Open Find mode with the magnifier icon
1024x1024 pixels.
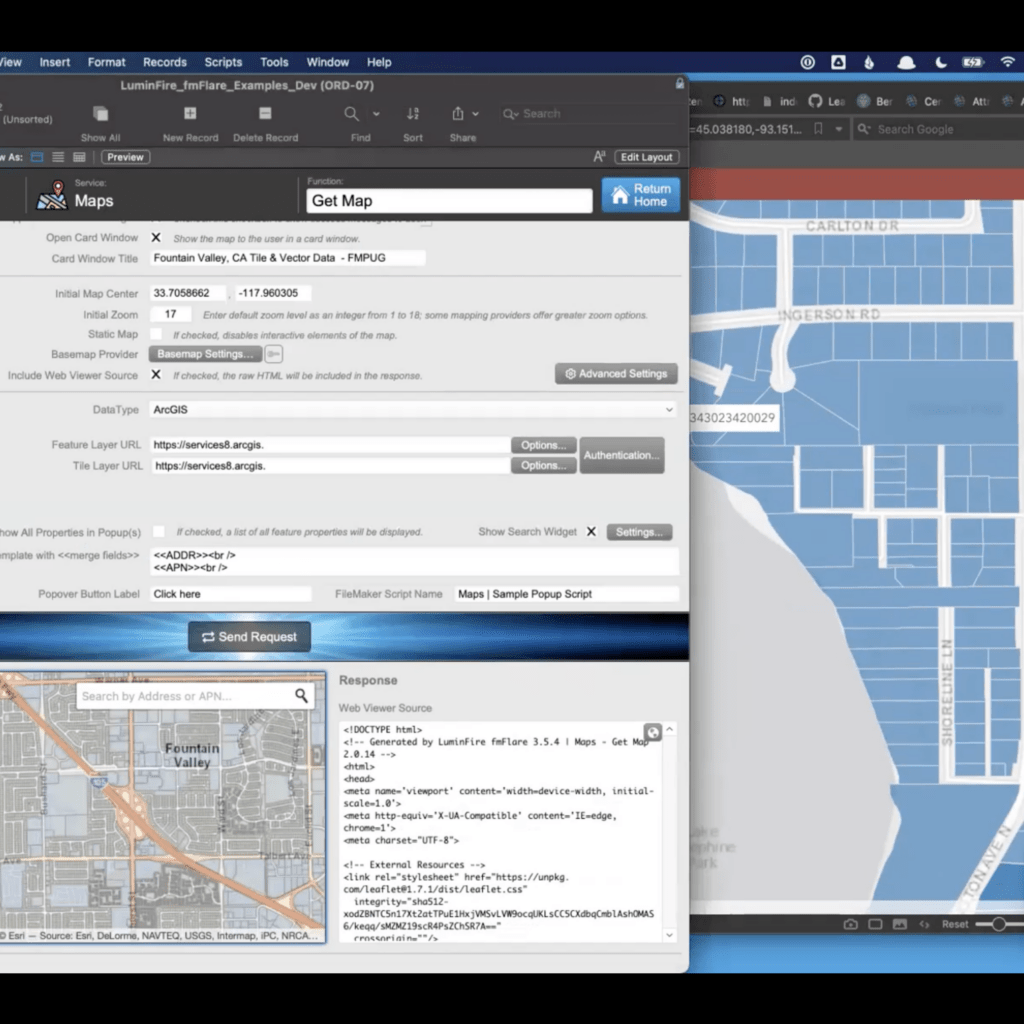(x=351, y=113)
